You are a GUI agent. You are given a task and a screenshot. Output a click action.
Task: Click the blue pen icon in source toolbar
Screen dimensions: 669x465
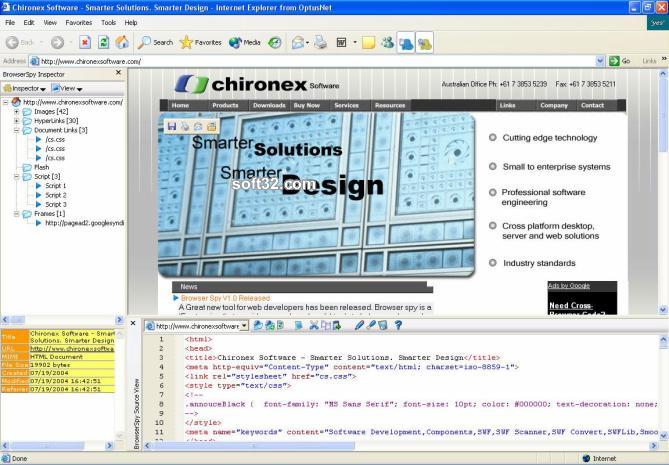tap(359, 326)
